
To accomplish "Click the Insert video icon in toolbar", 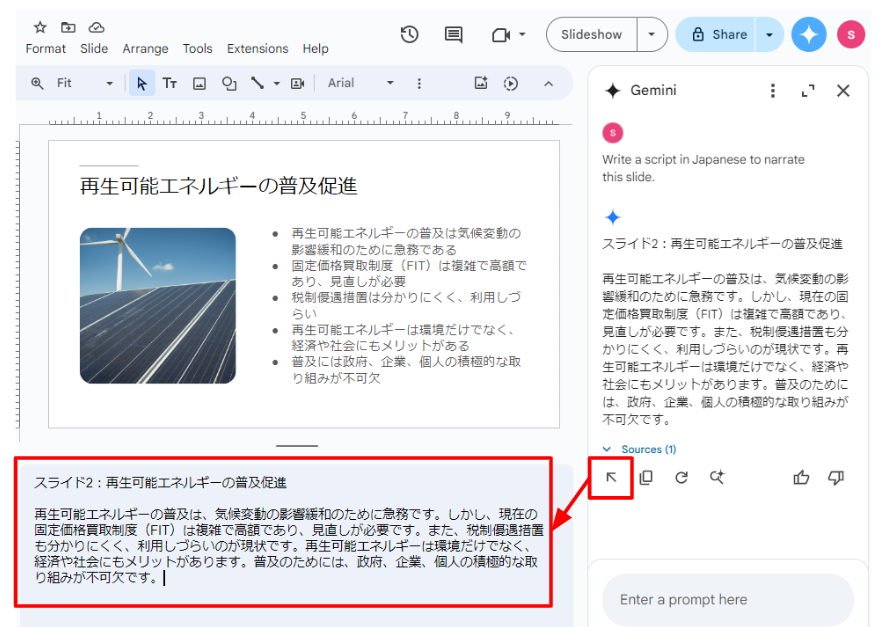I will coord(297,84).
